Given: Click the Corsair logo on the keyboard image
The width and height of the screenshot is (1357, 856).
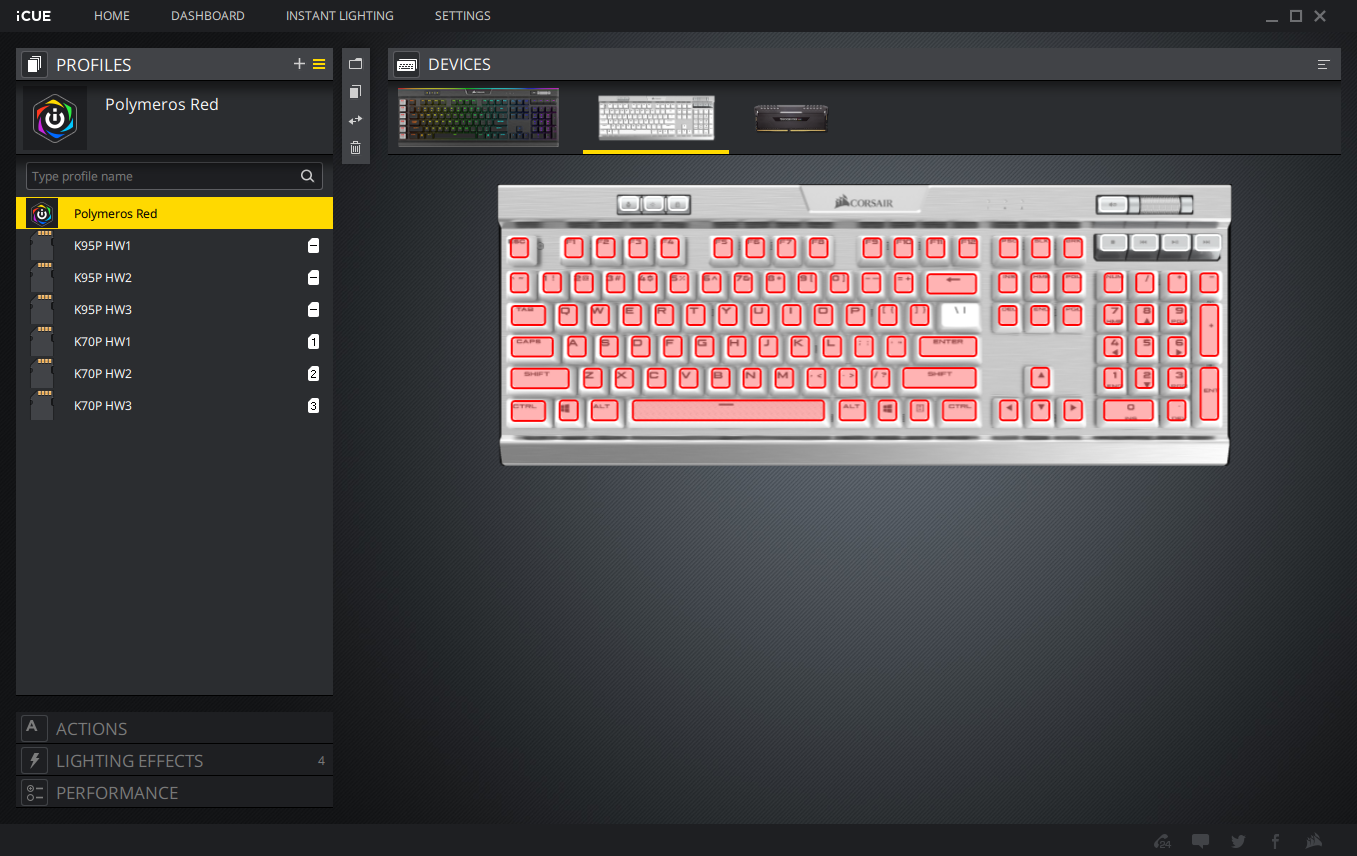Looking at the screenshot, I should pyautogui.click(x=864, y=202).
